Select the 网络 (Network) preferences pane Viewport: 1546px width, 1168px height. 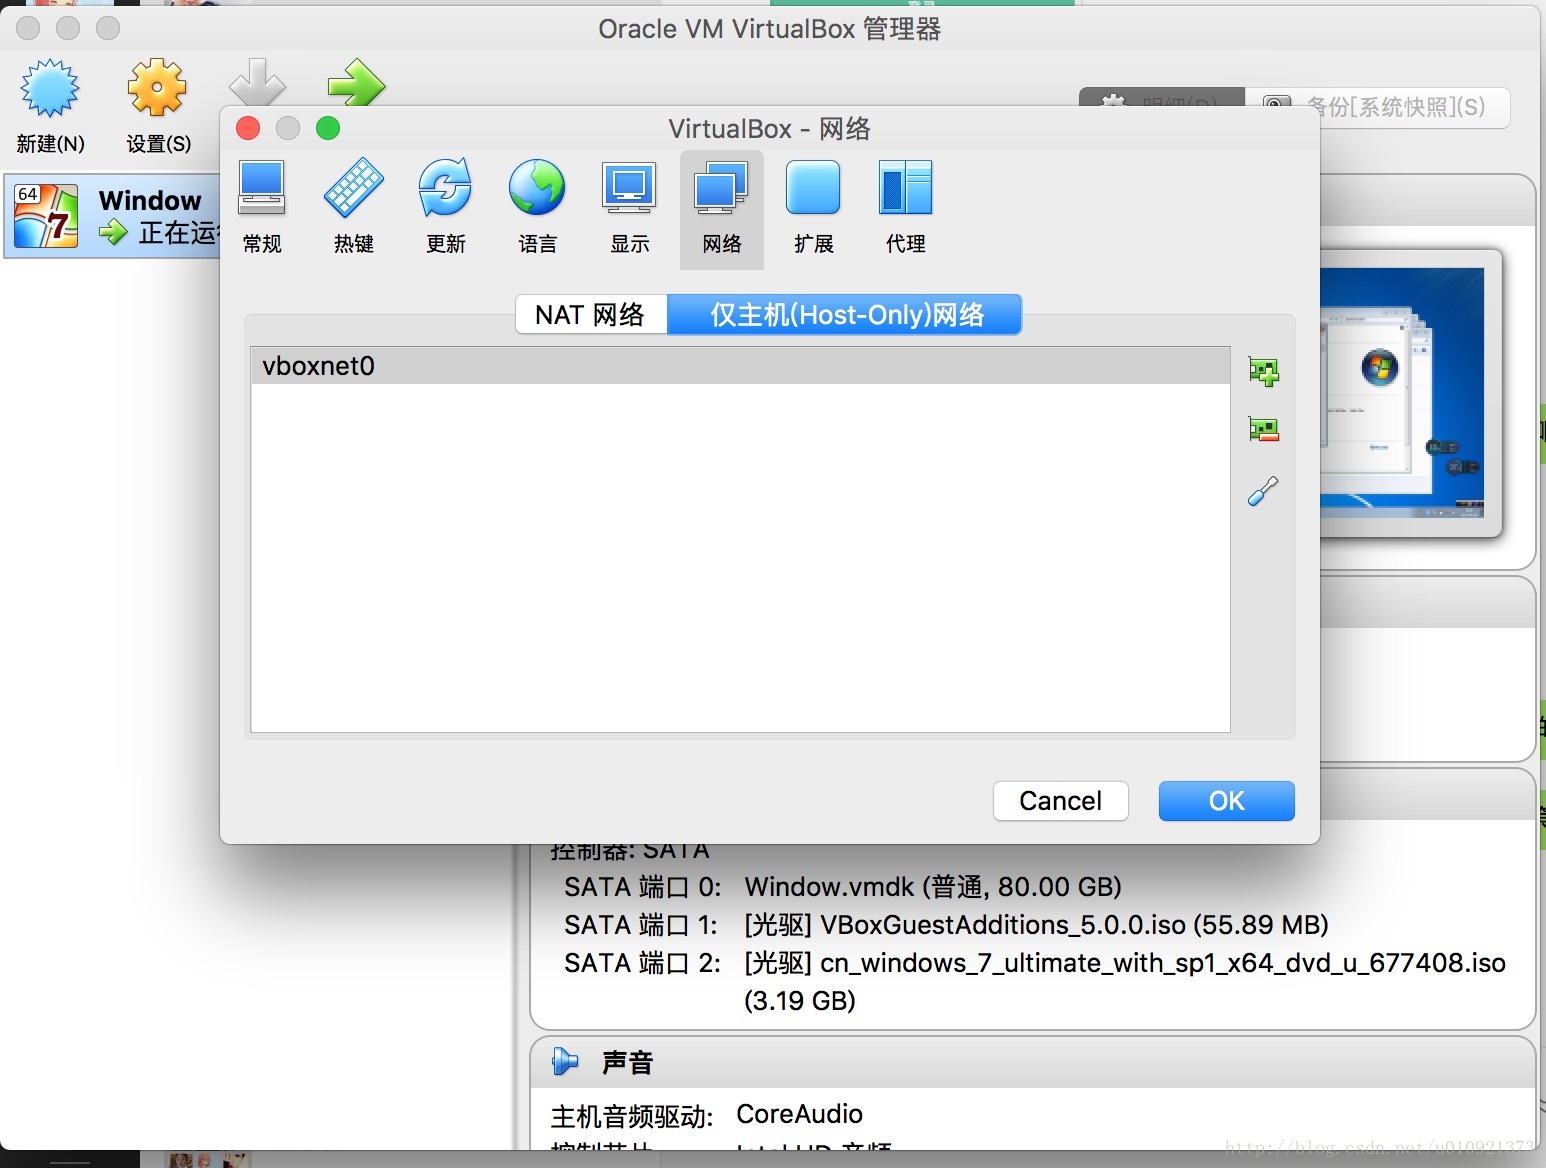[722, 208]
